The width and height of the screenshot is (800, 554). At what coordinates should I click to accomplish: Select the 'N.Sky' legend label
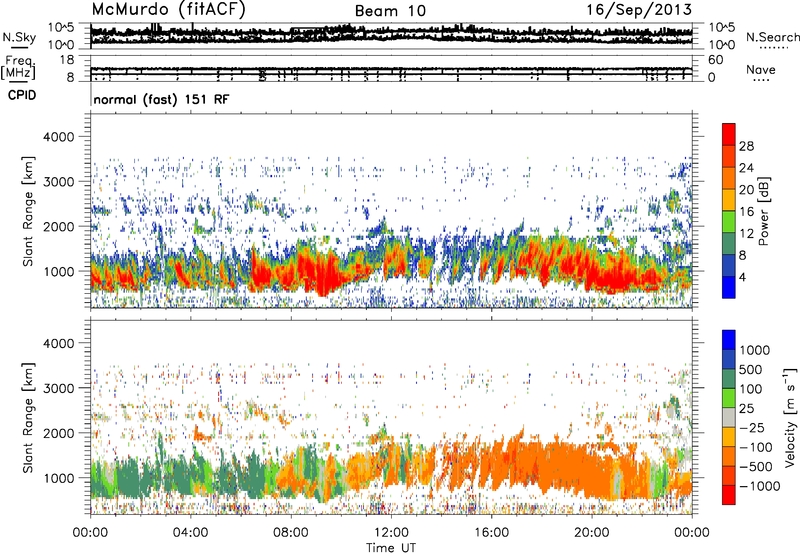click(x=19, y=37)
